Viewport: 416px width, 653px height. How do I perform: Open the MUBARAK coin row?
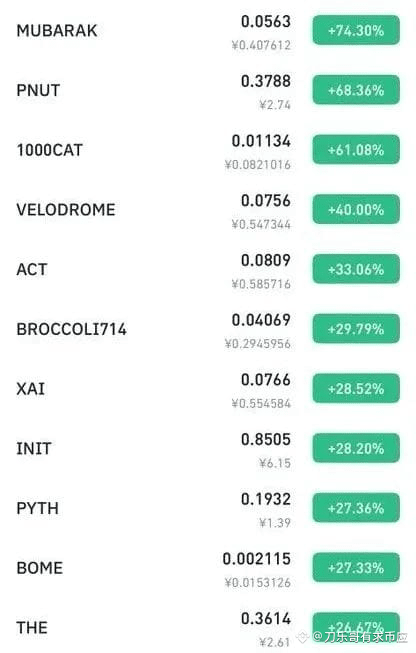(x=208, y=31)
